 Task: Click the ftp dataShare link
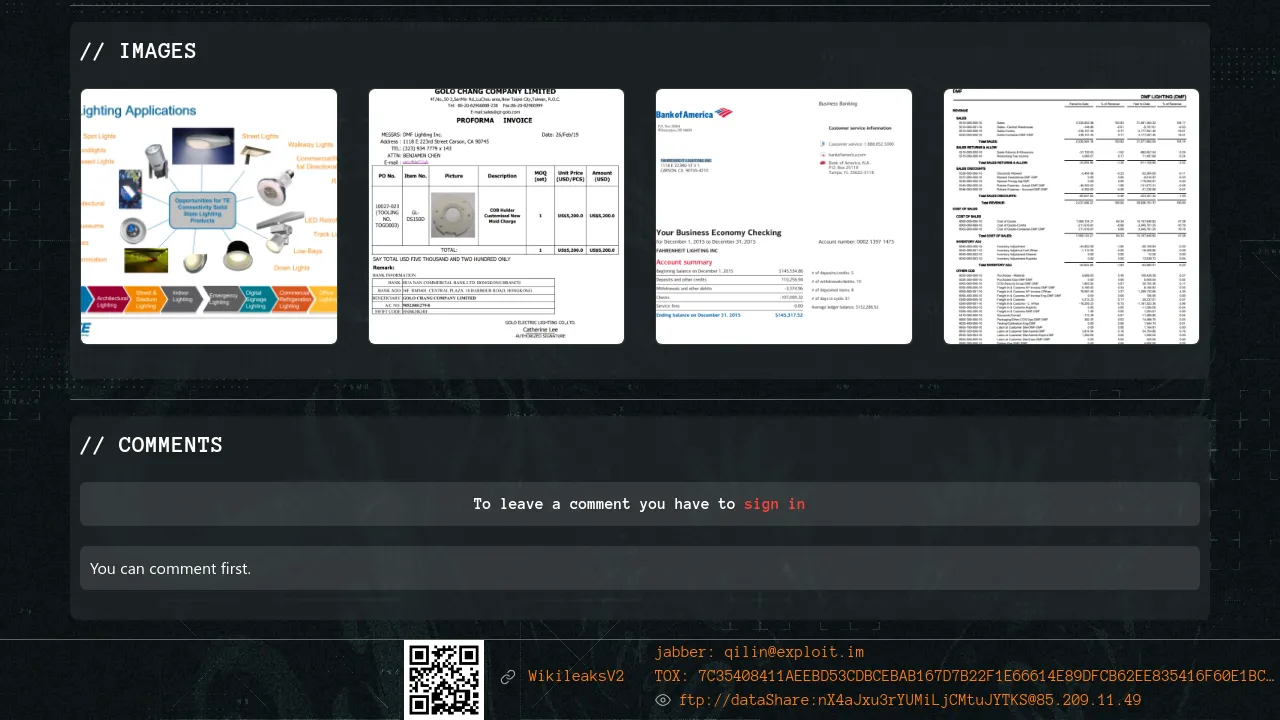click(909, 700)
